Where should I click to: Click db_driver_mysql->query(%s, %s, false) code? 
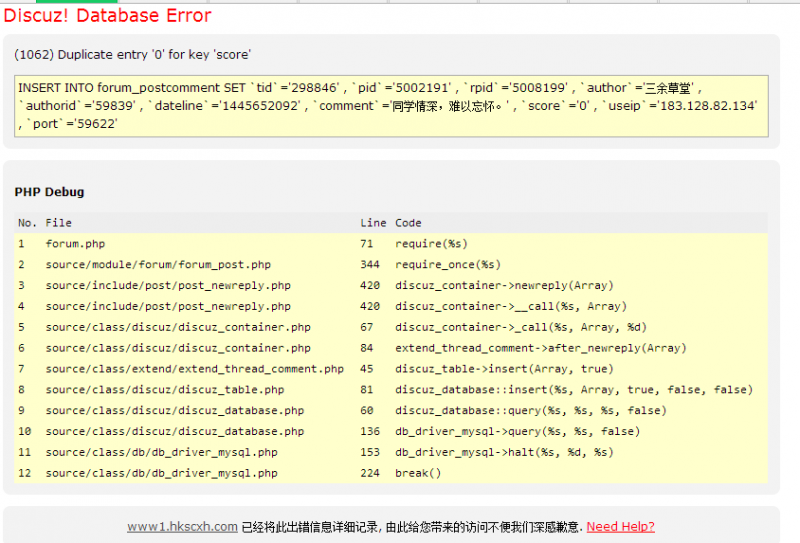[517, 431]
